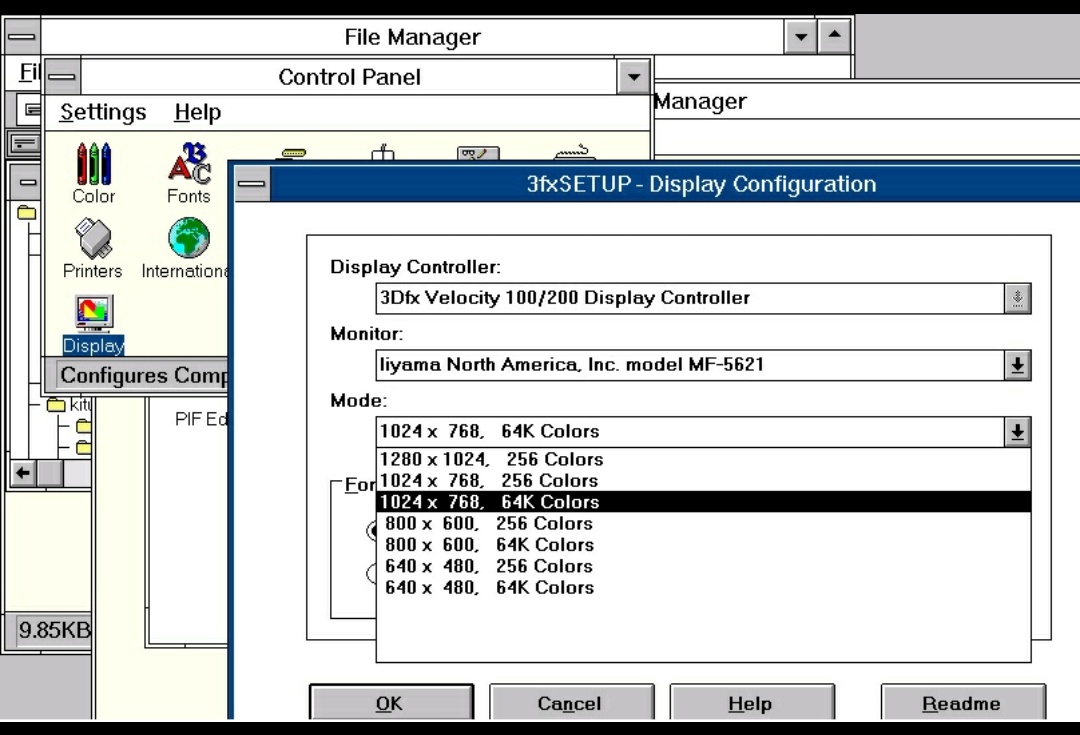
Task: Click the Monitor field showing Iiyama MF-5621
Action: tap(690, 365)
